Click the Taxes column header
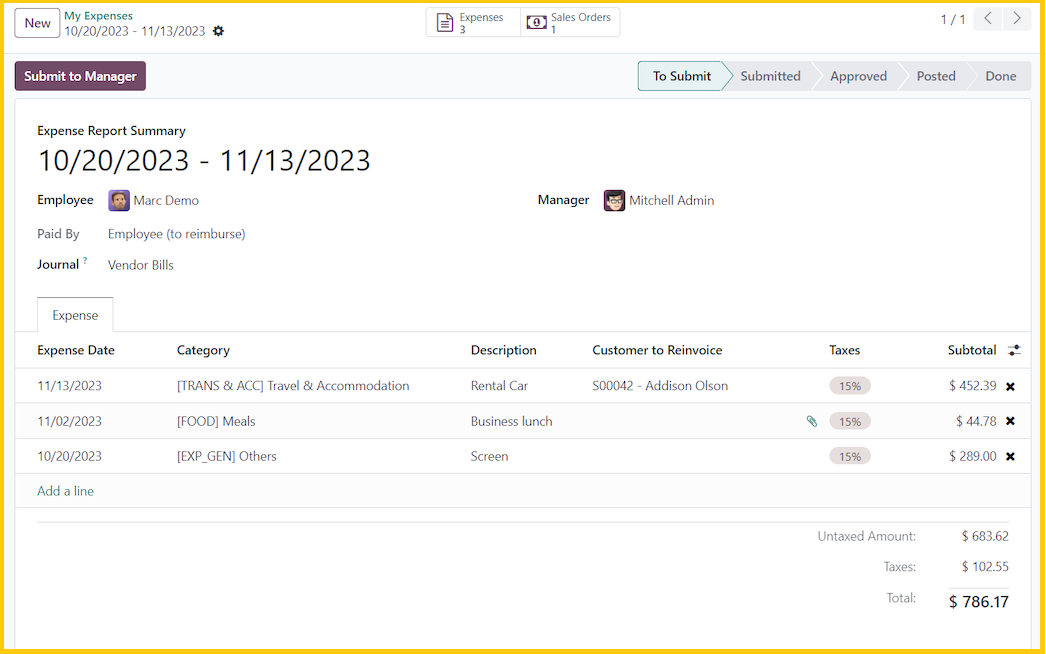The height and width of the screenshot is (654, 1046). 845,350
